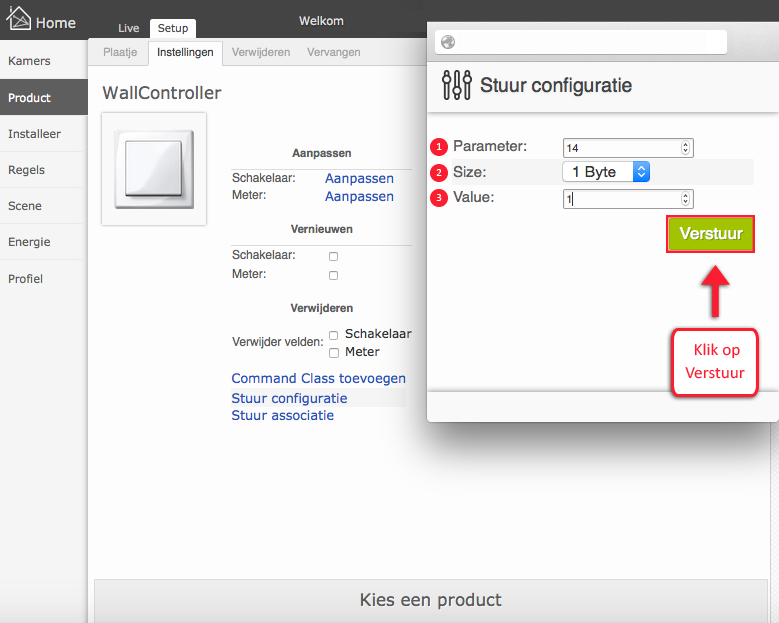
Task: Open Energie in the sidebar
Action: [44, 242]
